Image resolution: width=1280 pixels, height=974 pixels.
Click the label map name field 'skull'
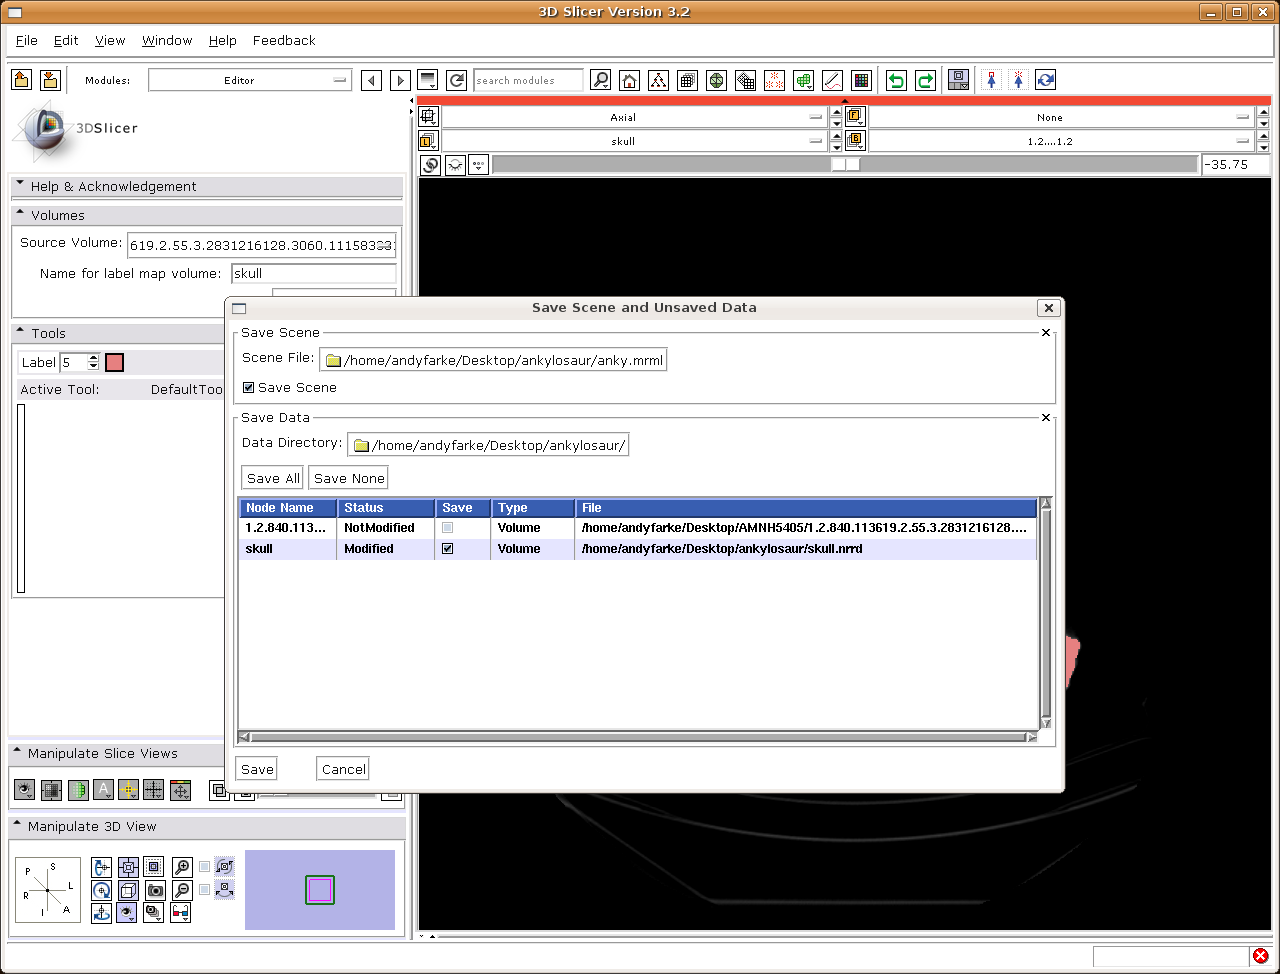click(314, 273)
